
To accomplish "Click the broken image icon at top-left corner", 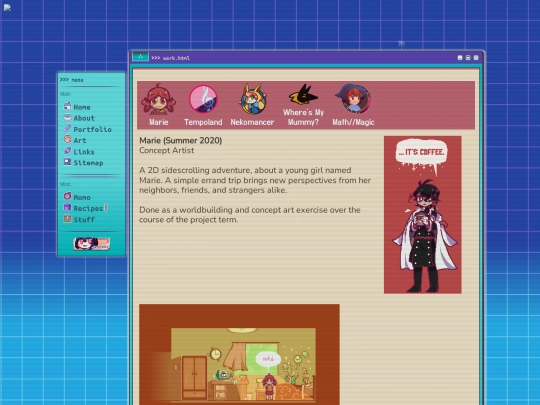I will click(x=7, y=8).
